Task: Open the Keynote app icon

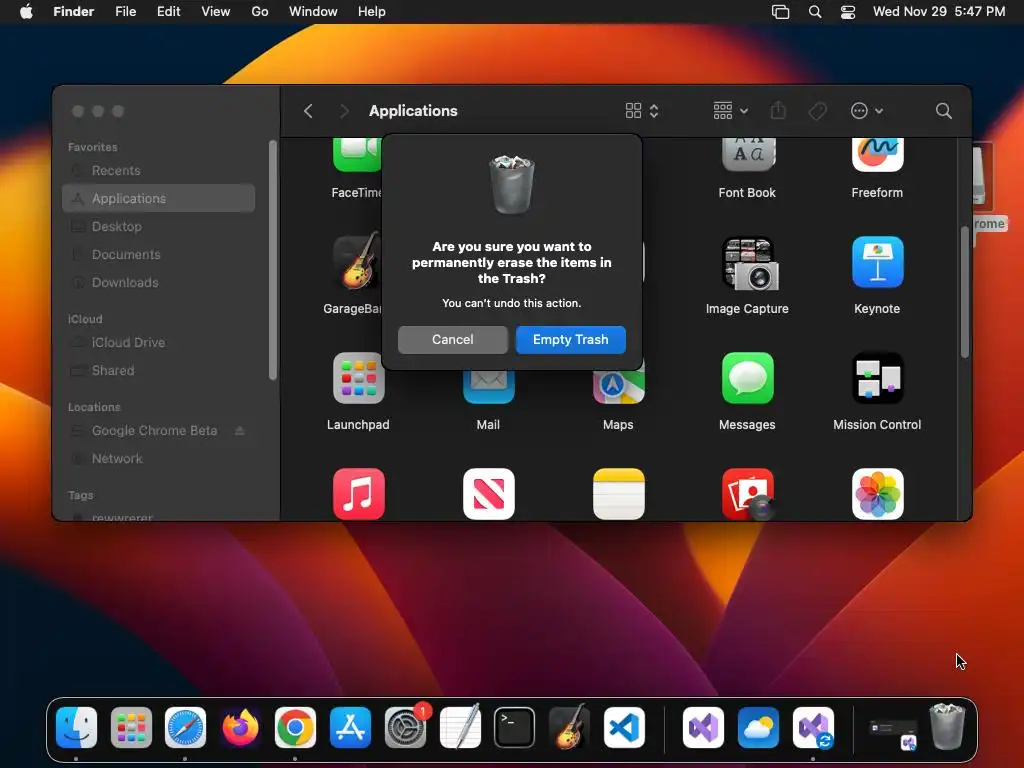Action: (878, 263)
